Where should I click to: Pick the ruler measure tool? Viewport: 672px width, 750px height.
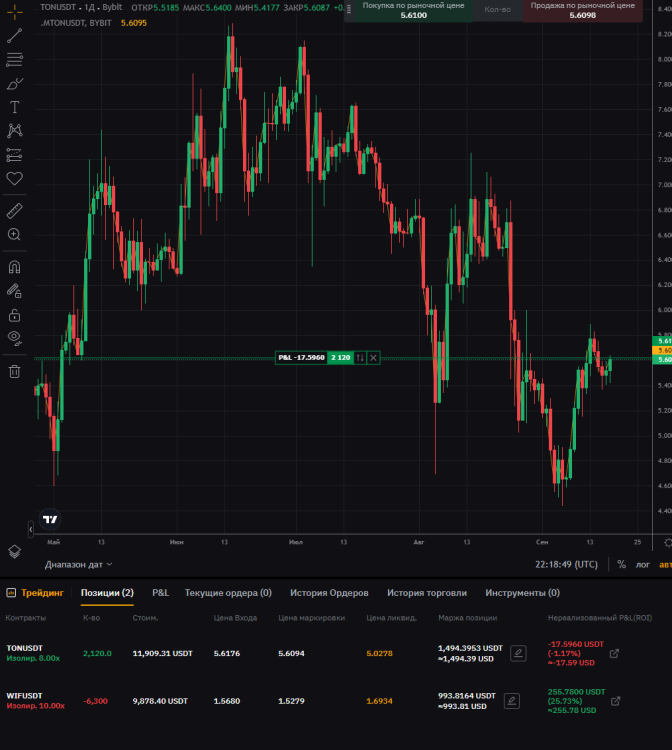point(14,211)
